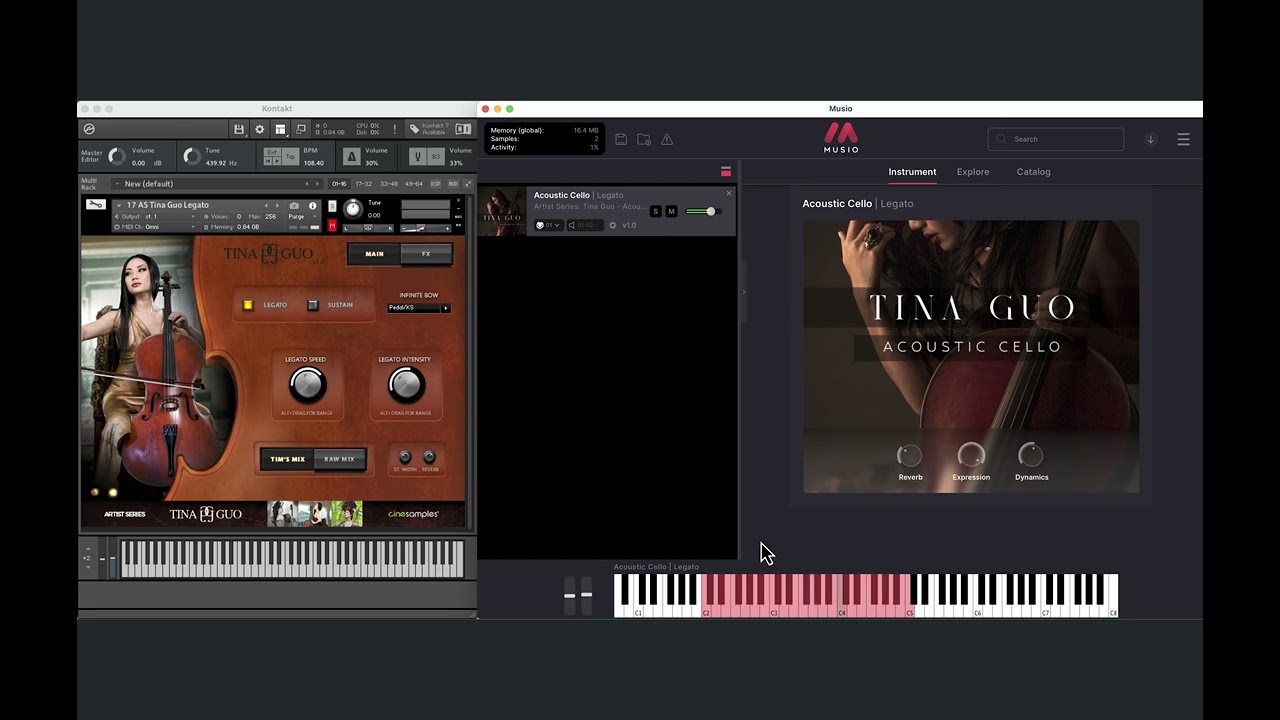Image resolution: width=1280 pixels, height=720 pixels.
Task: Click Kontakt transport play button
Action: pos(278,162)
